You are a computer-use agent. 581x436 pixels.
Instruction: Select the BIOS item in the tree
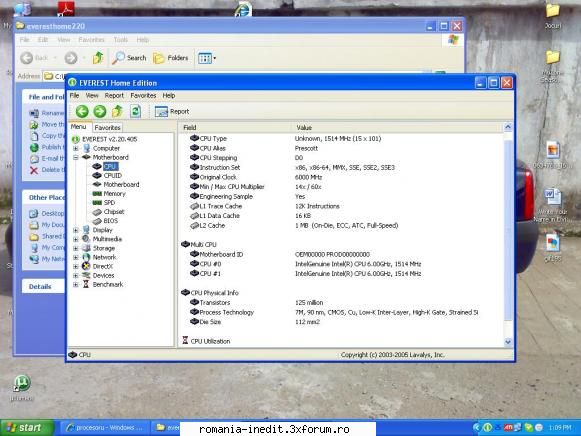coord(110,221)
